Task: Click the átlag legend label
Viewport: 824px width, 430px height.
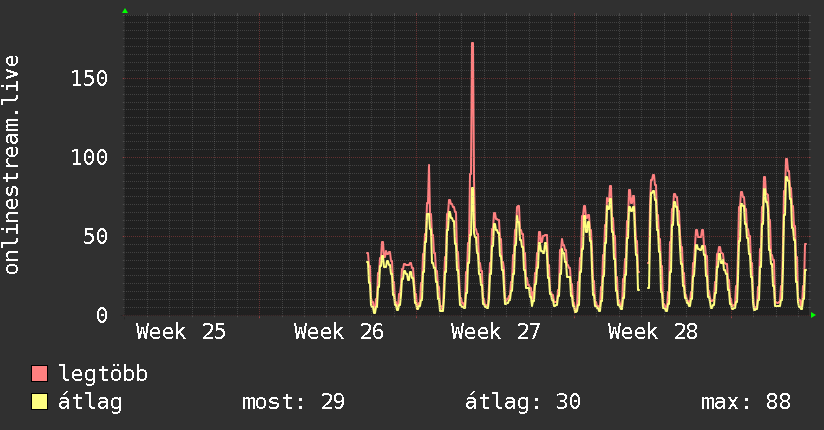Action: point(90,402)
